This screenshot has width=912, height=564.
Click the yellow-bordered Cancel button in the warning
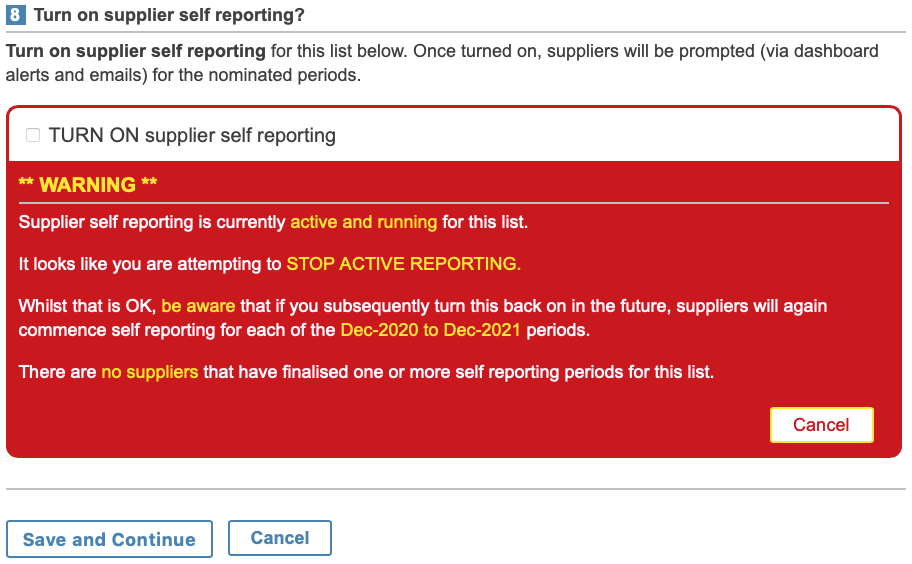(x=821, y=424)
